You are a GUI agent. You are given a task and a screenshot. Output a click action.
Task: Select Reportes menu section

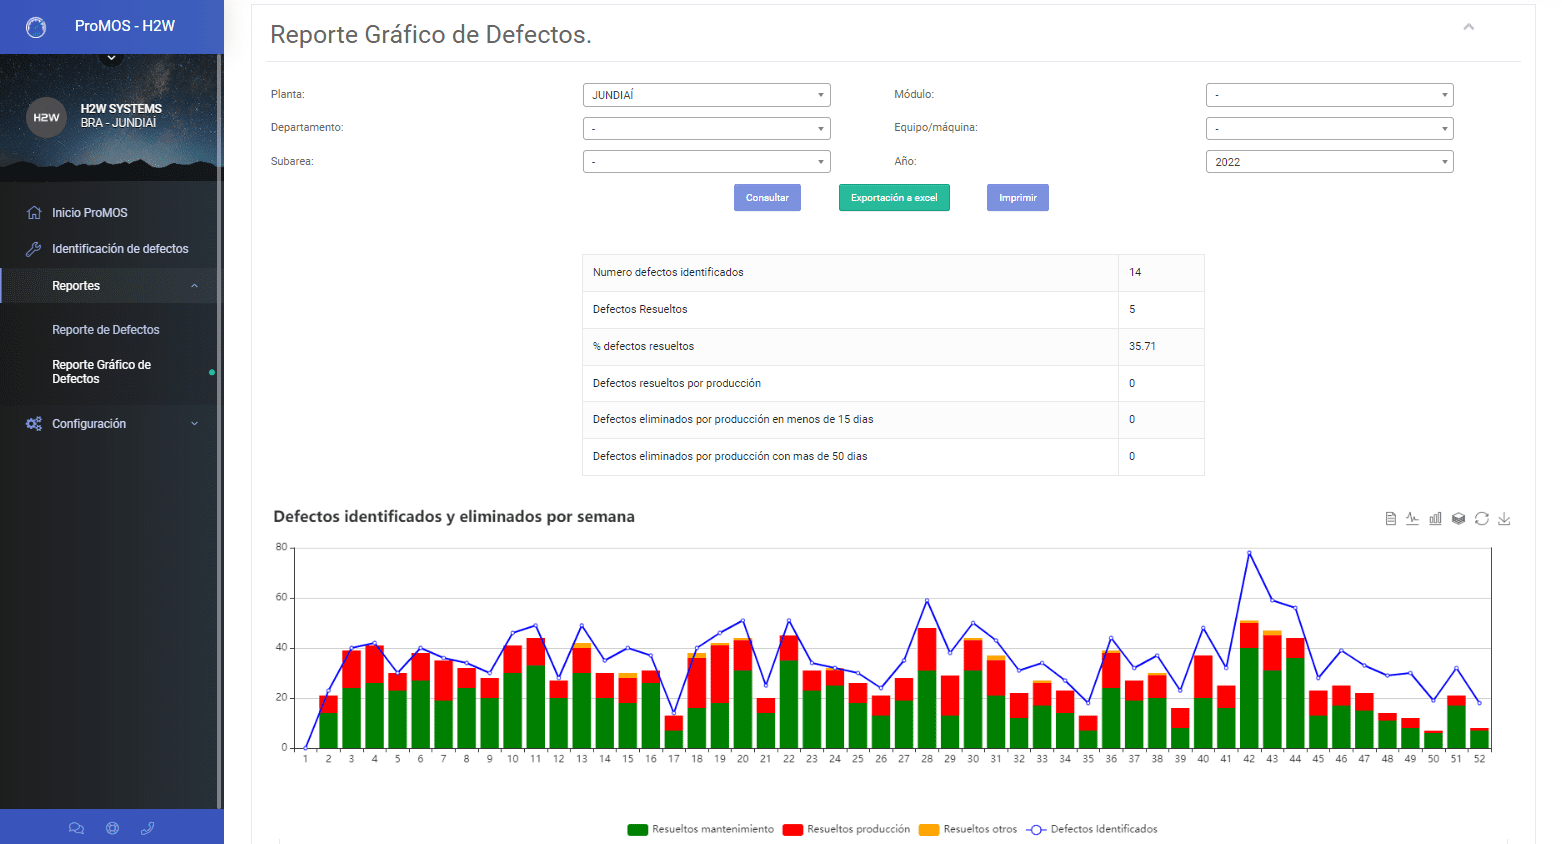point(110,286)
